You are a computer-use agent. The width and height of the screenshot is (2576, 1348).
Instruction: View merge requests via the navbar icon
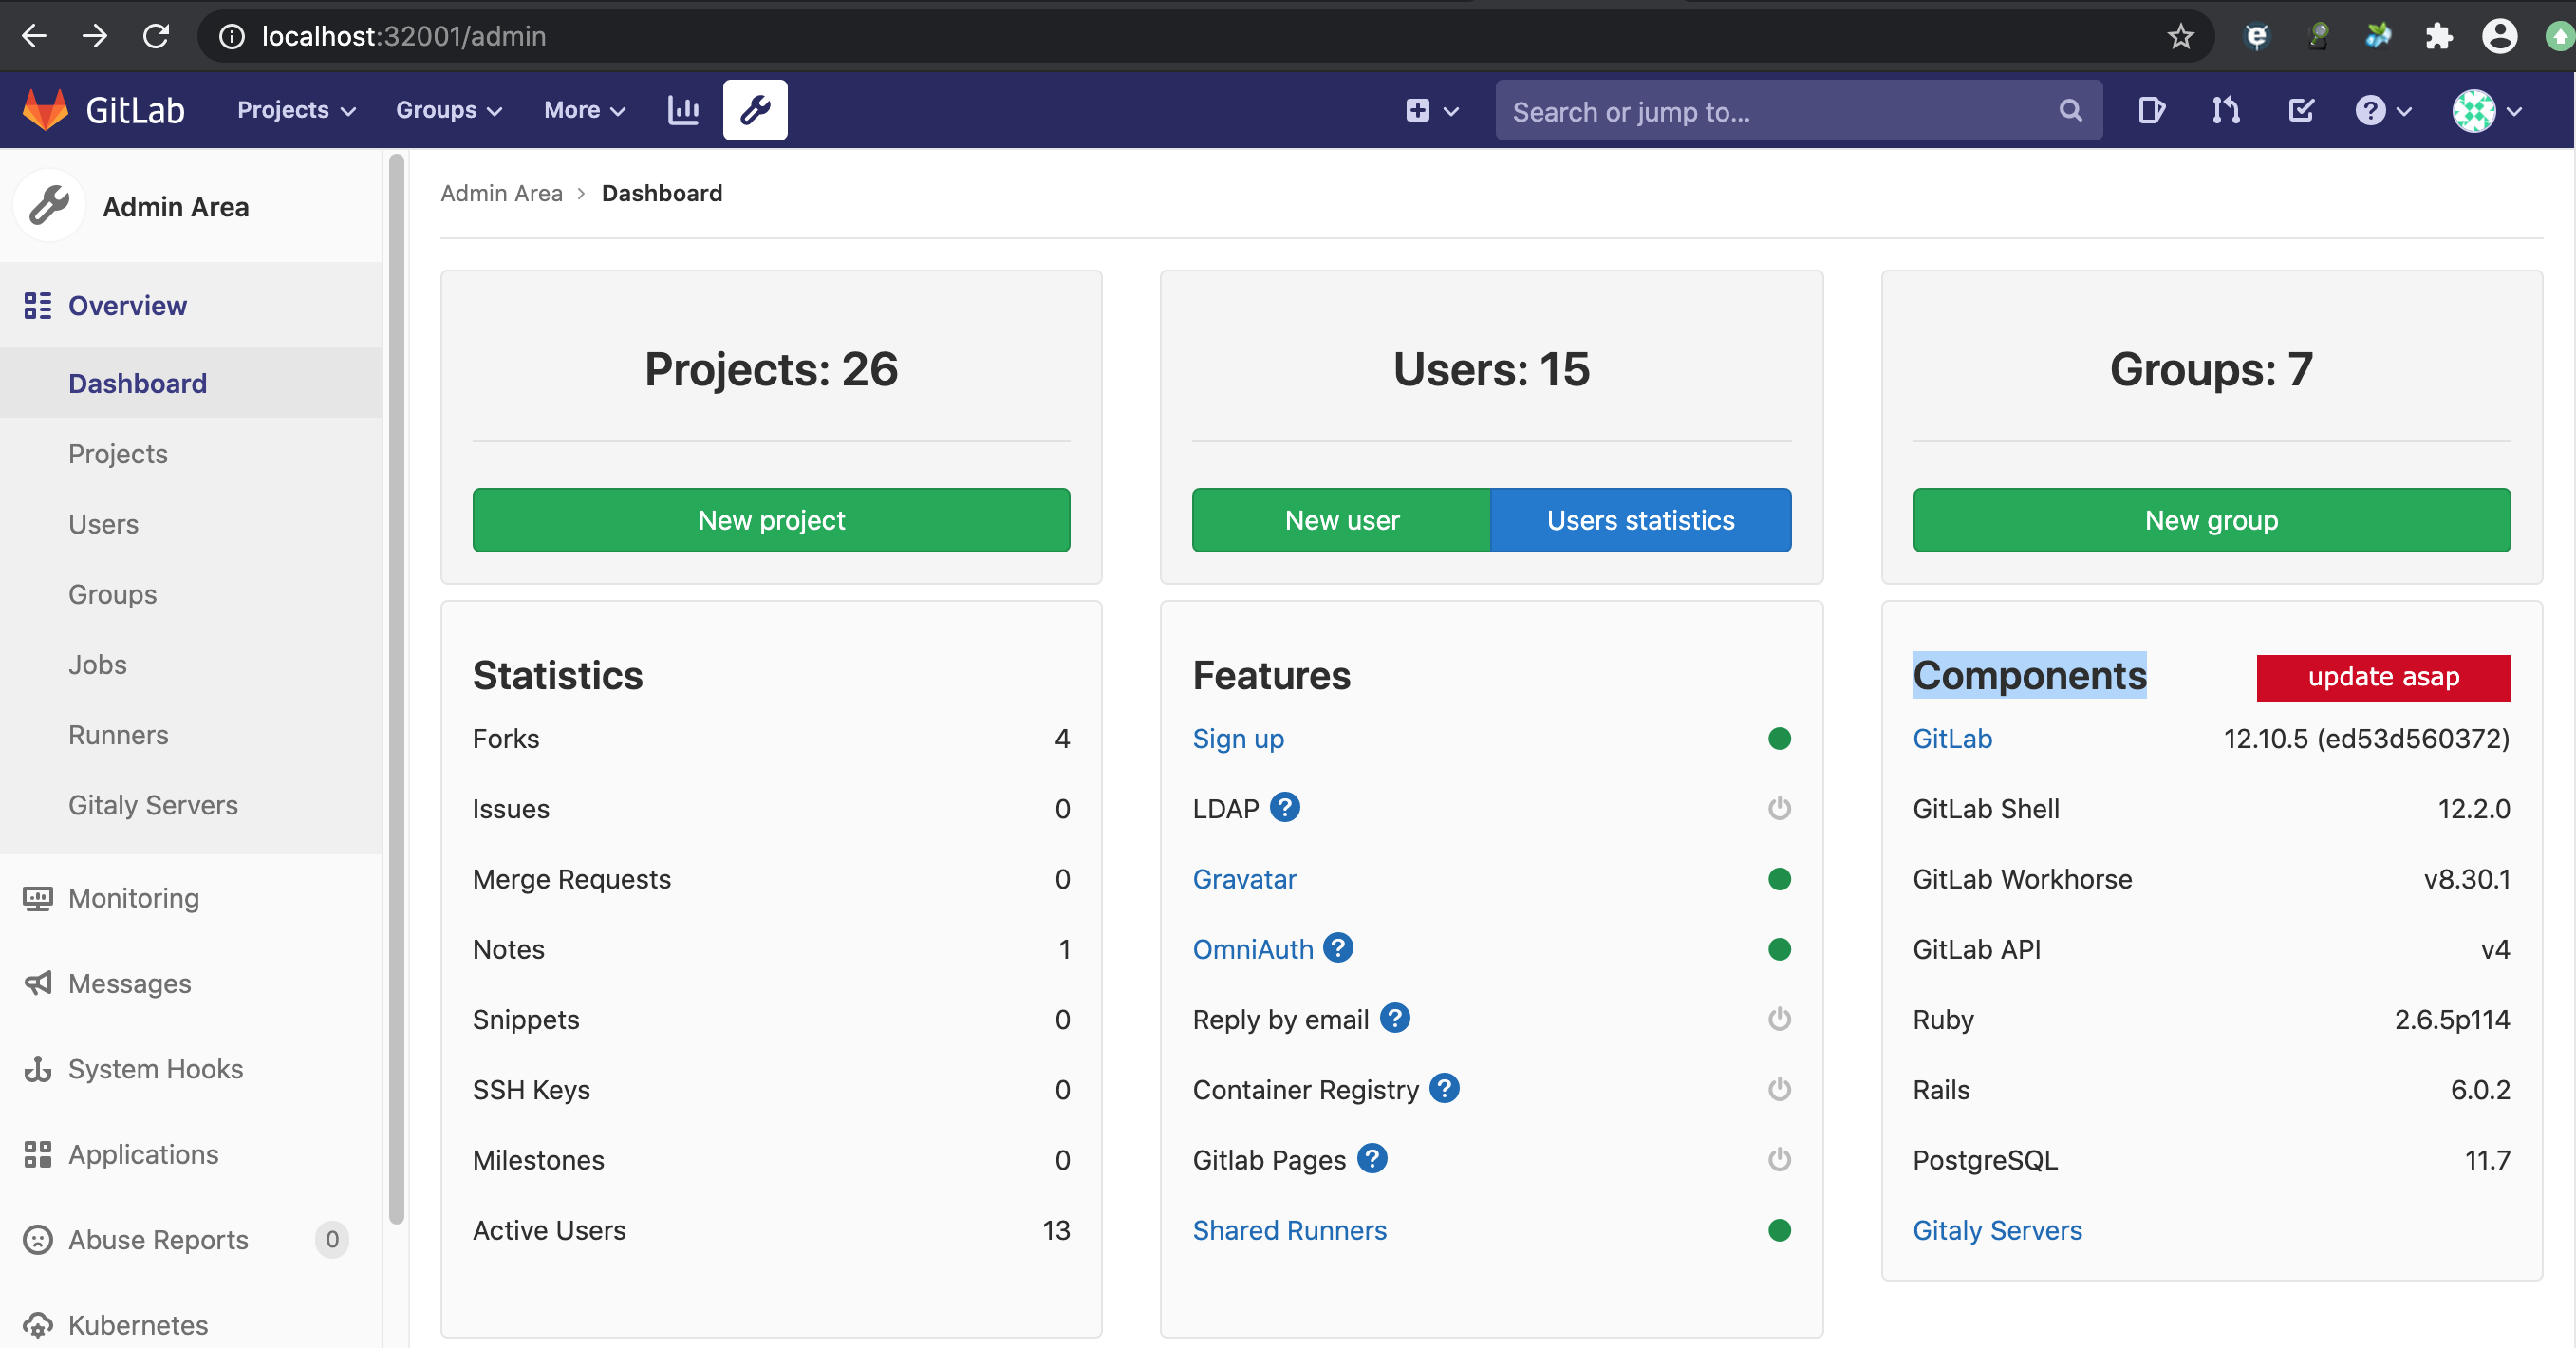(2224, 110)
